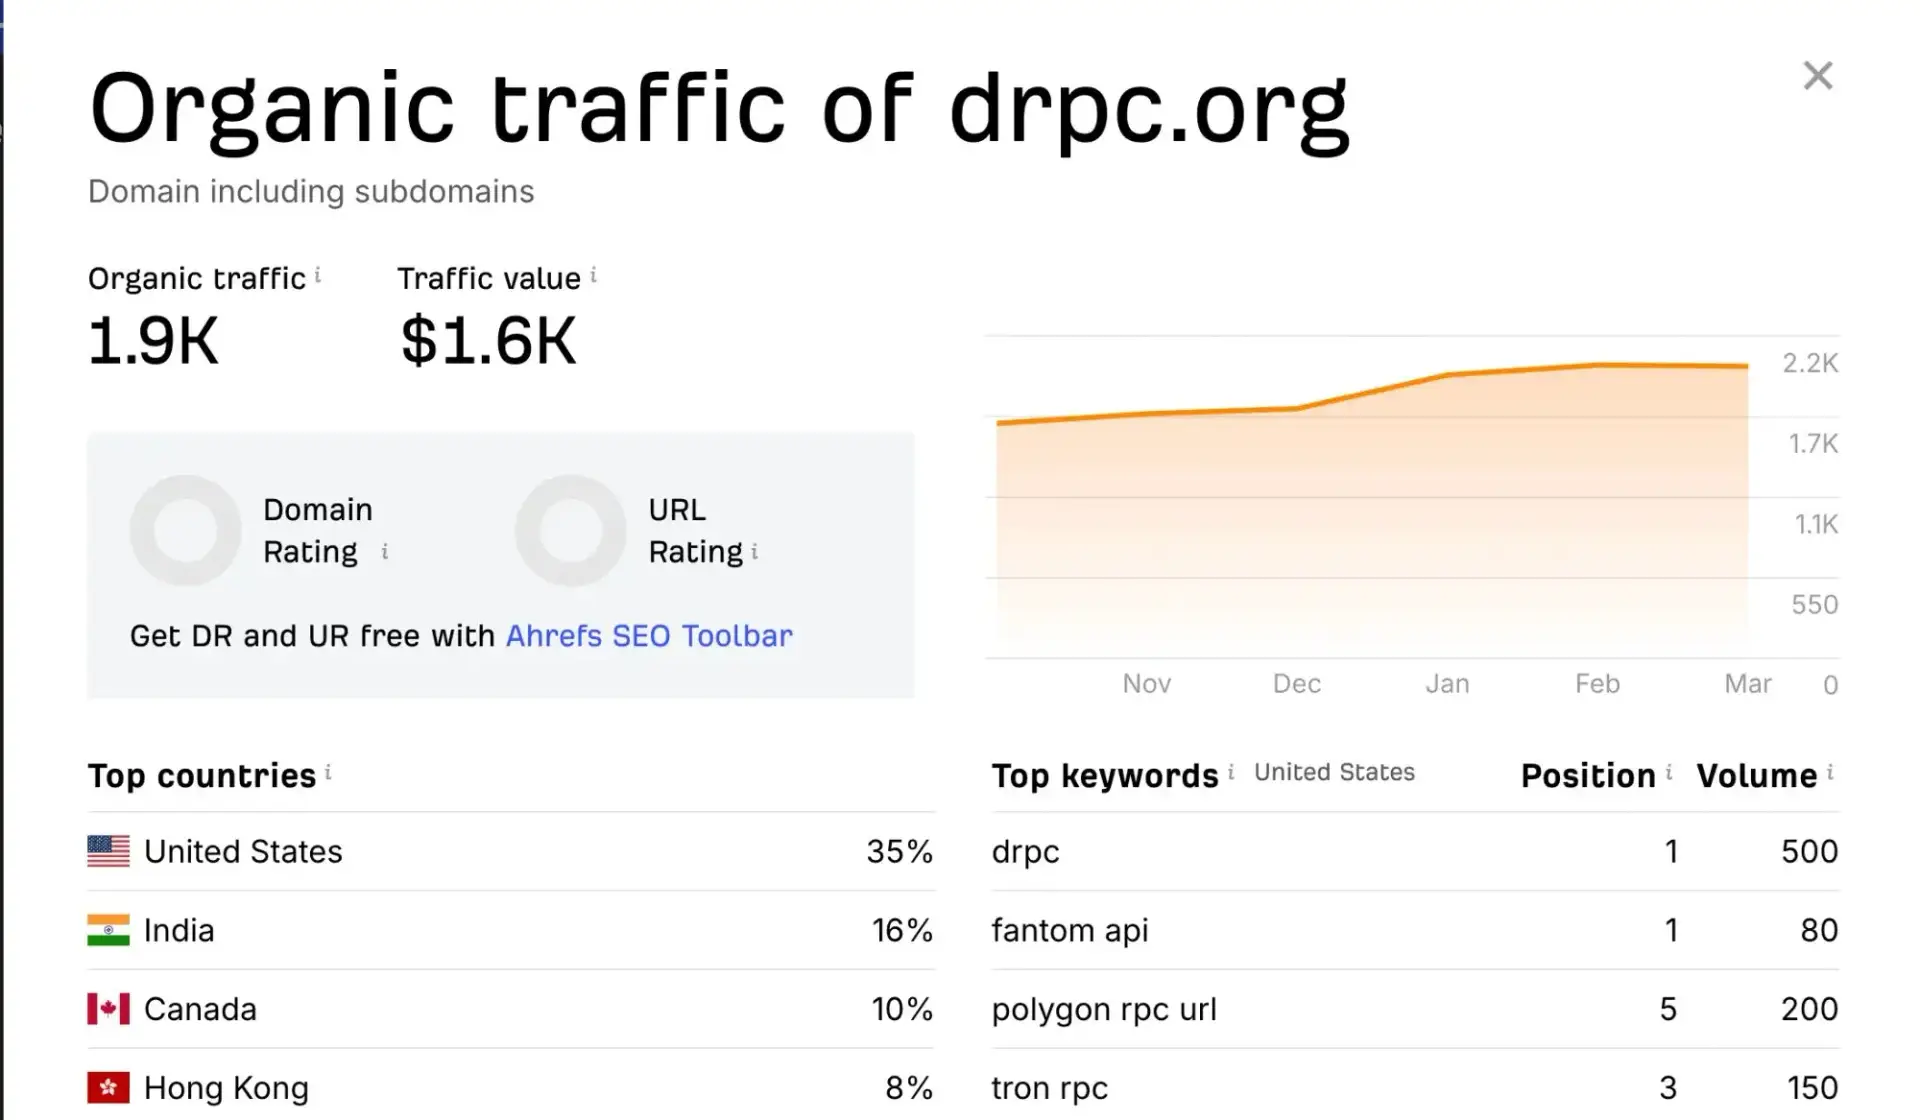Click the fantom api keyword entry
Image resolution: width=1920 pixels, height=1120 pixels.
[x=1069, y=930]
